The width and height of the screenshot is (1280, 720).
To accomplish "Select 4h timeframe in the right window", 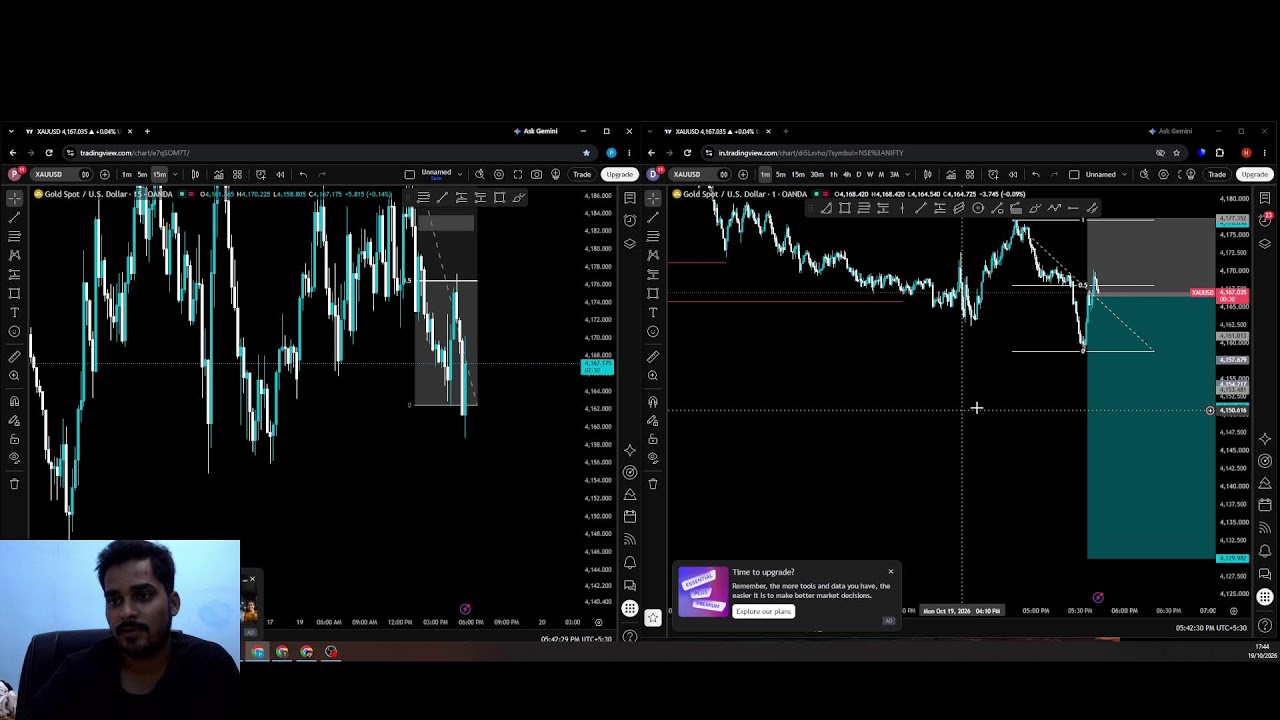I will point(847,175).
